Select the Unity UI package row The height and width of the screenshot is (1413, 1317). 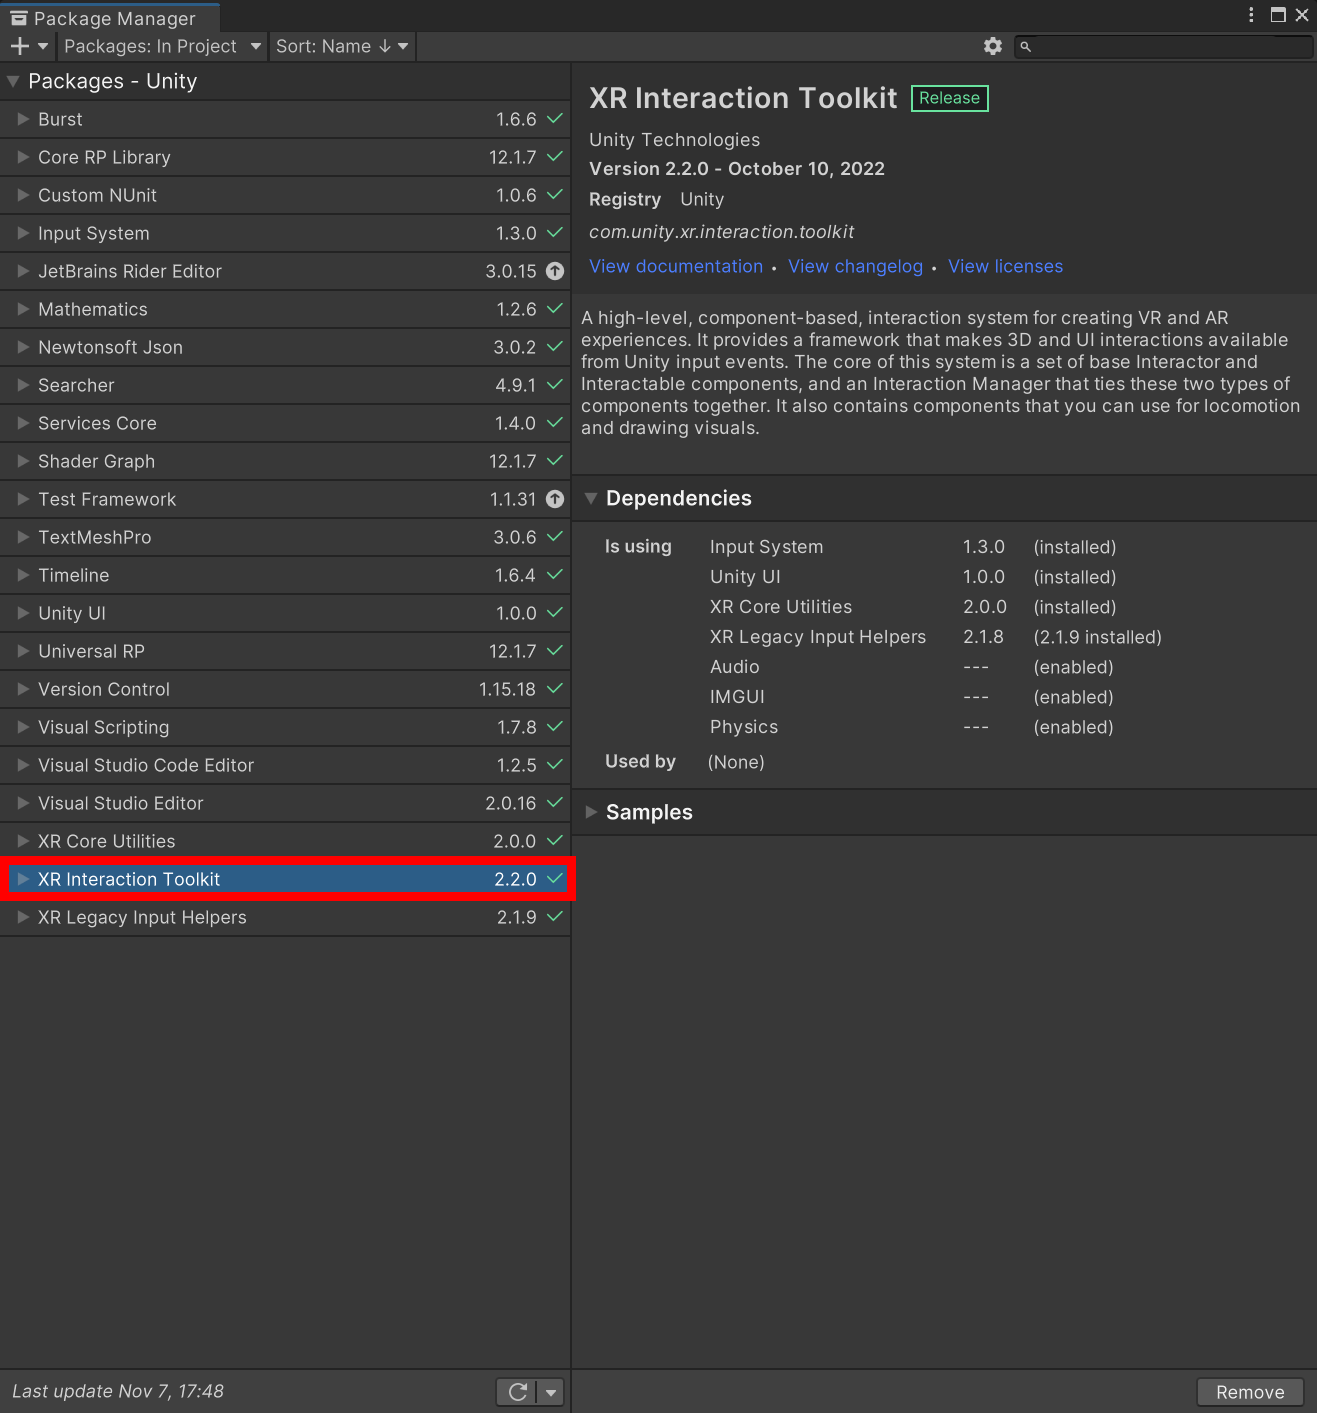[x=285, y=613]
